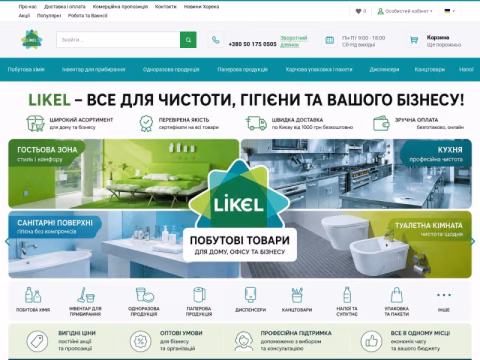Click the Оптові умови percent badge icon

pyautogui.click(x=140, y=341)
